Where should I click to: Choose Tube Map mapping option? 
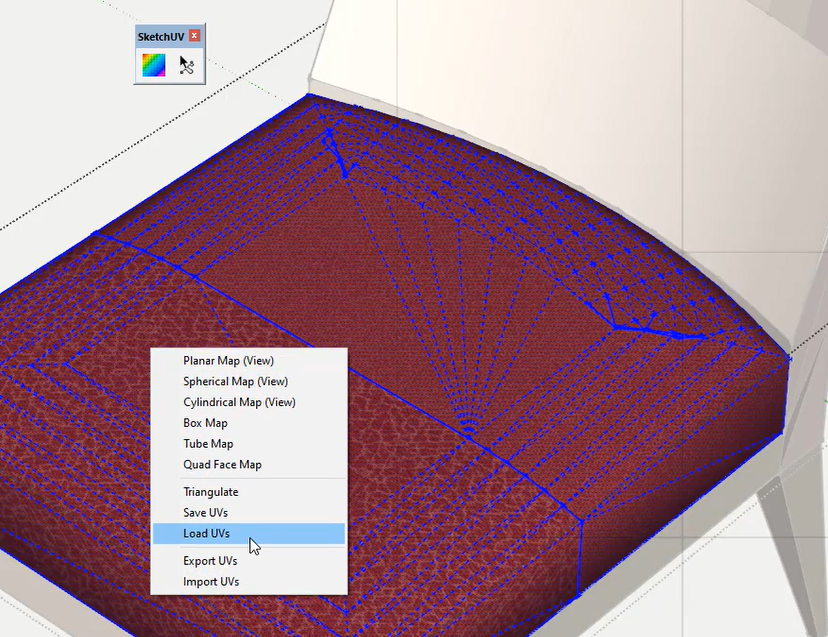tap(208, 444)
